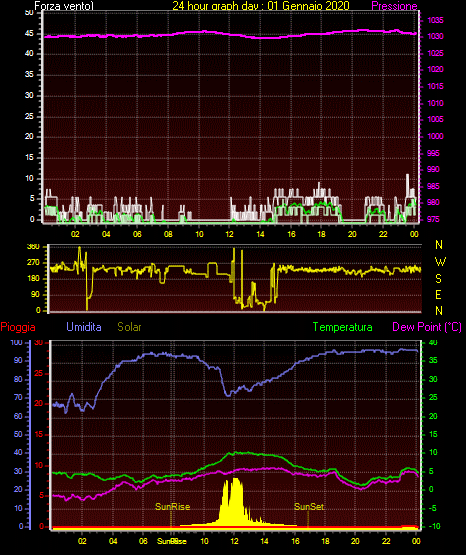466x555 pixels.
Task: Click the Solar legend label
Action: [129, 327]
